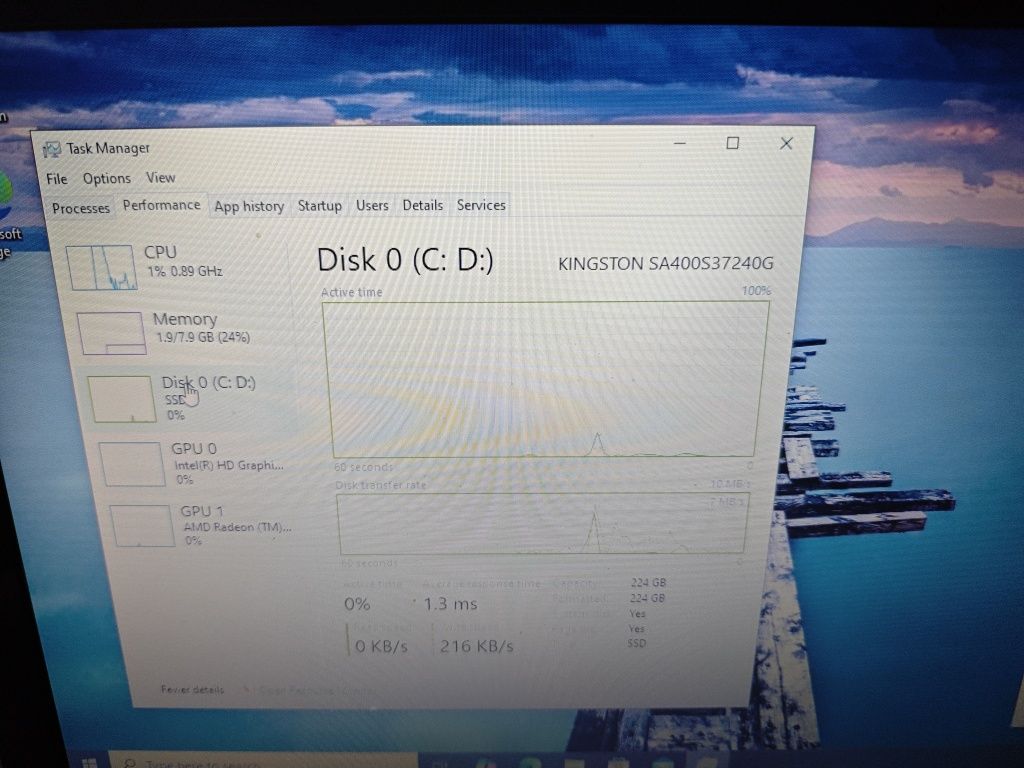This screenshot has height=768, width=1024.
Task: Open the File menu
Action: click(57, 179)
